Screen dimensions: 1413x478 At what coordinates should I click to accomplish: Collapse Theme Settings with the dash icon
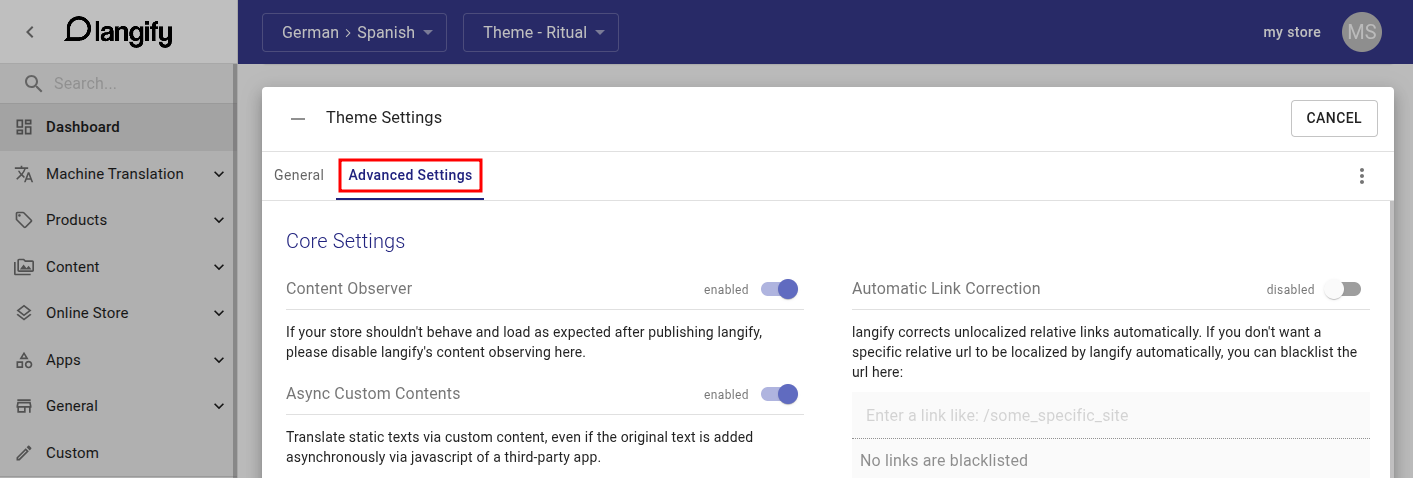click(x=298, y=118)
